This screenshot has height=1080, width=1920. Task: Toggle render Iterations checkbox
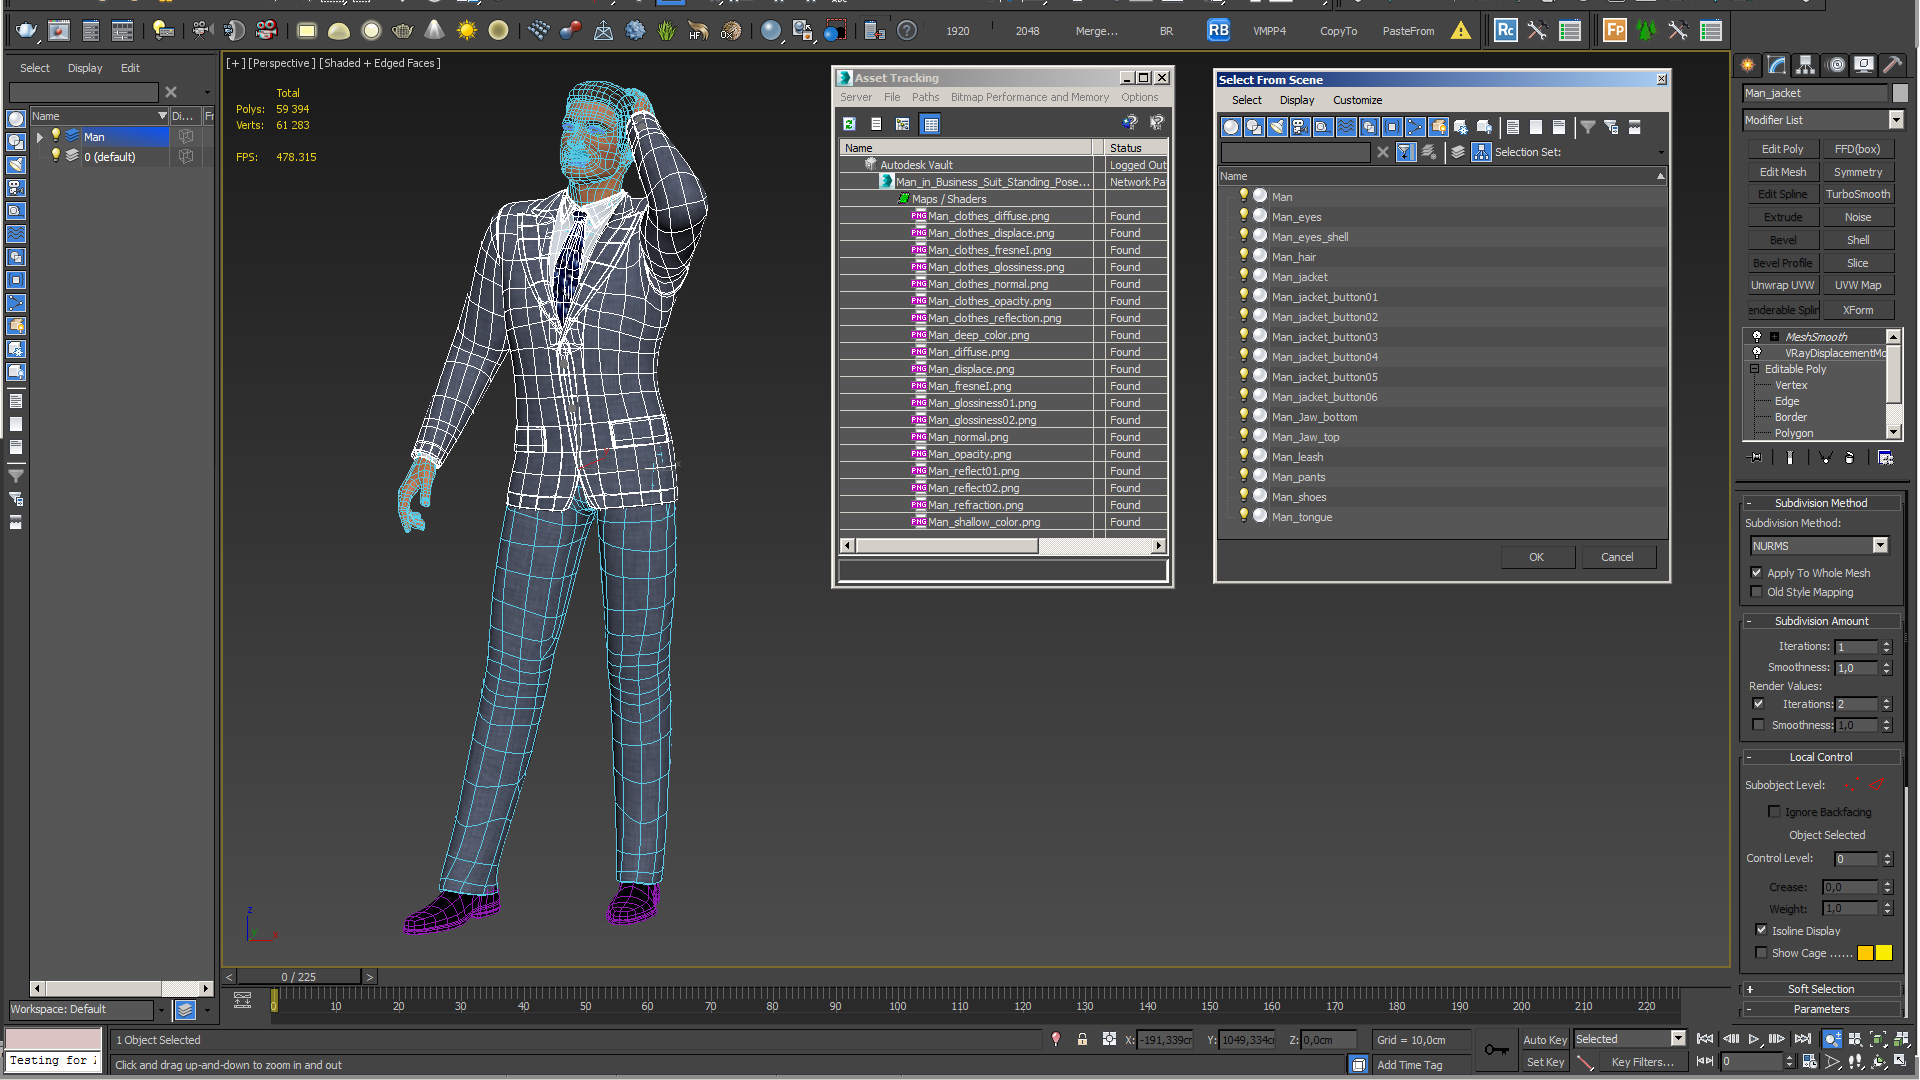click(x=1759, y=704)
